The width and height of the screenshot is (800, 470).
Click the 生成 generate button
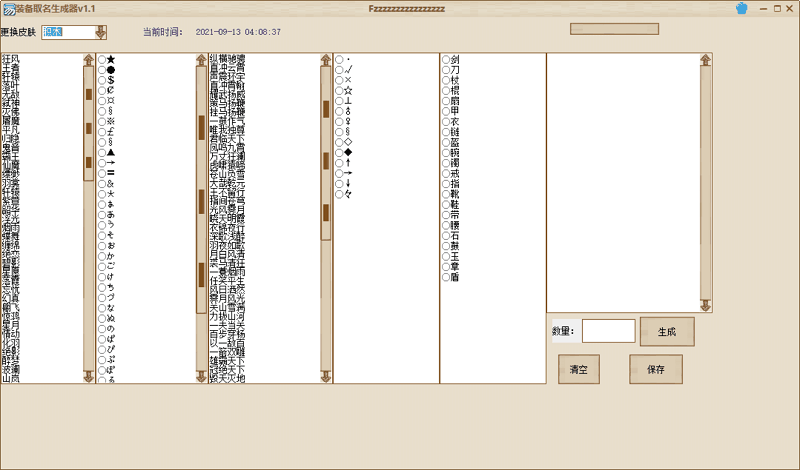666,331
